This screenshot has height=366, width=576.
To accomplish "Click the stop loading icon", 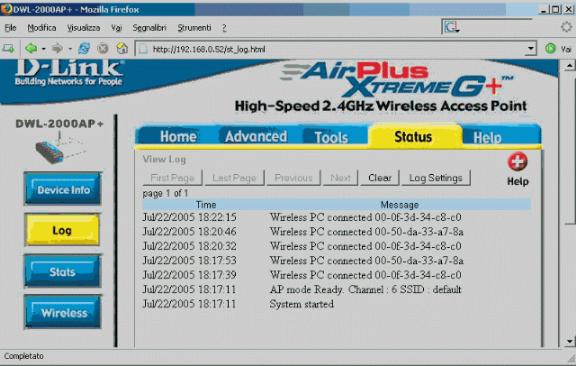I will tap(103, 49).
